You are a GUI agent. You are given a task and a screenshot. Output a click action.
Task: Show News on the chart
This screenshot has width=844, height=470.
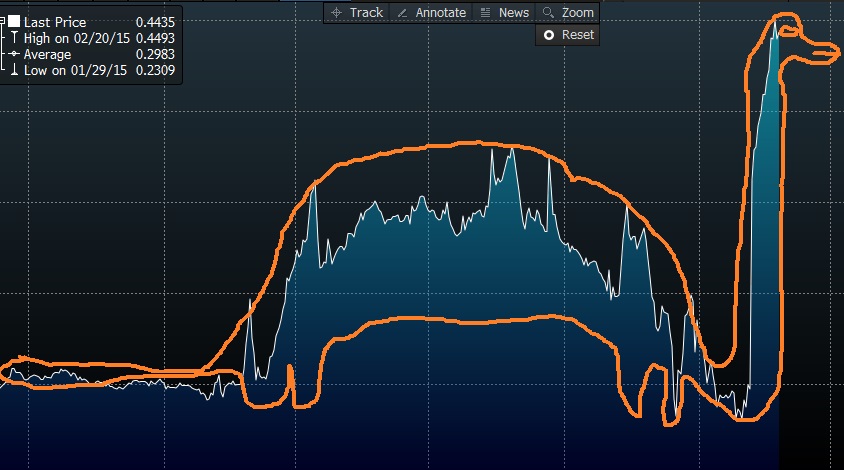[x=504, y=12]
